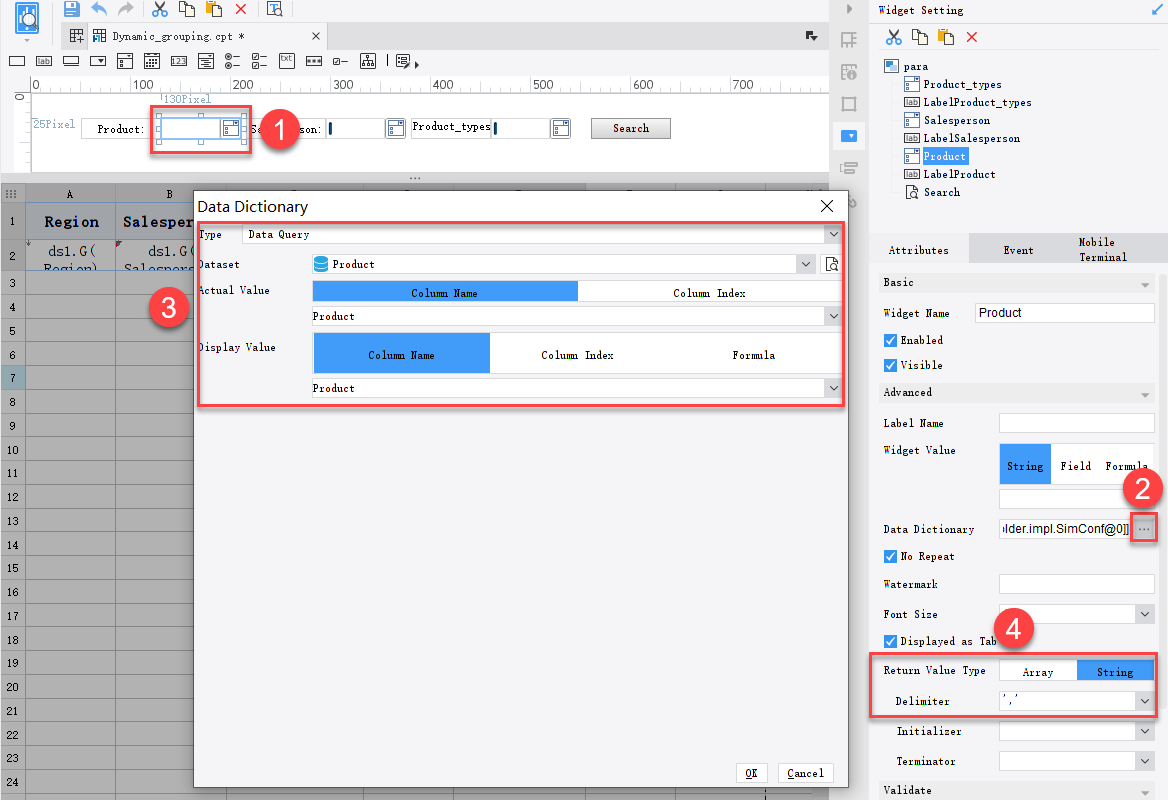1168x800 pixels.
Task: Cut the widget using Widget Setting scissors icon
Action: [x=894, y=35]
